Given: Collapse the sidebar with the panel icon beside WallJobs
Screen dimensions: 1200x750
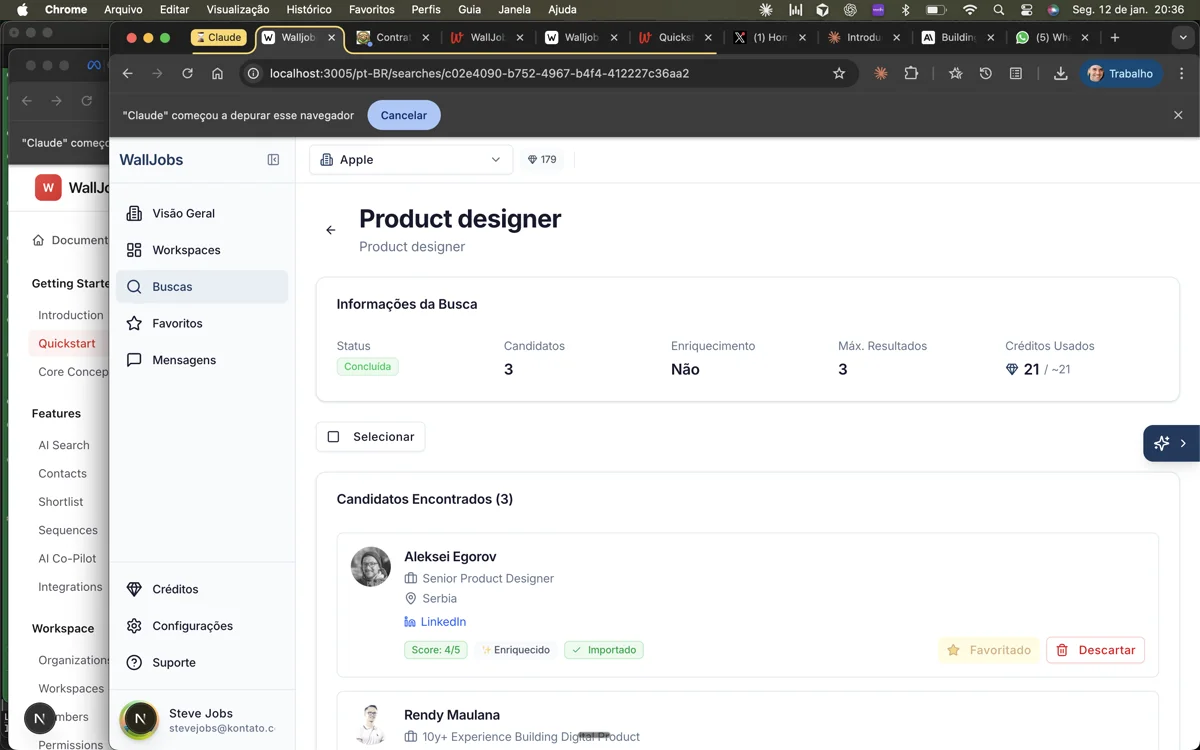Looking at the screenshot, I should 272,159.
